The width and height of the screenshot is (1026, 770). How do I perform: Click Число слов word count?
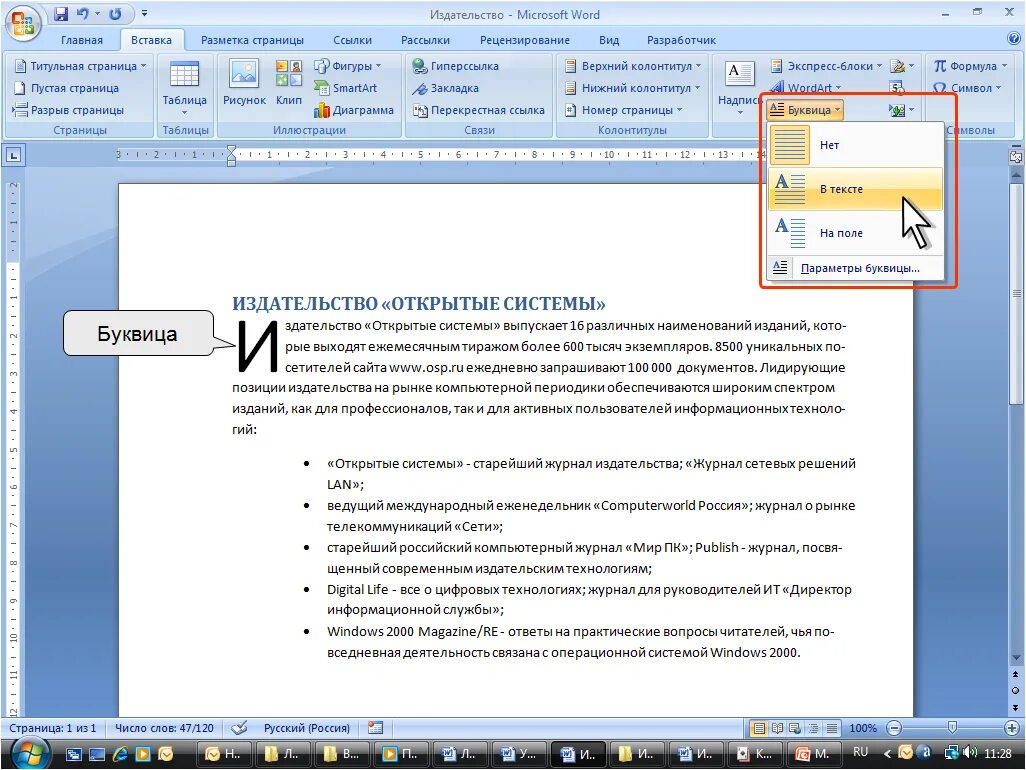point(164,728)
